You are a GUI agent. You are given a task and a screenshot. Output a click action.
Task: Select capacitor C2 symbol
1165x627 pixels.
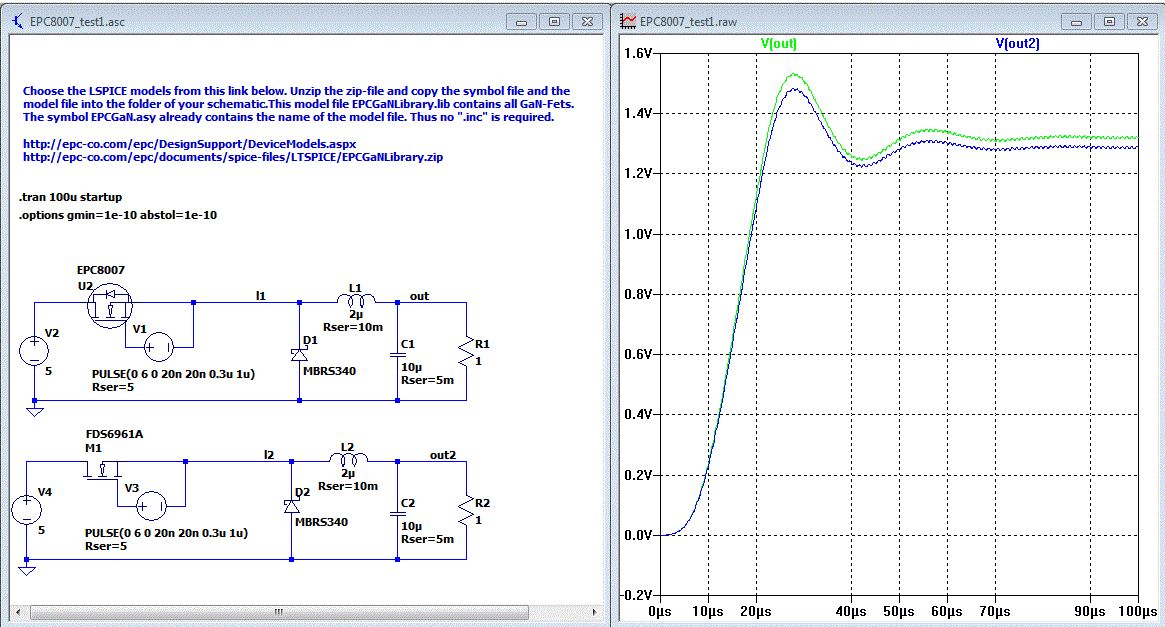point(397,514)
